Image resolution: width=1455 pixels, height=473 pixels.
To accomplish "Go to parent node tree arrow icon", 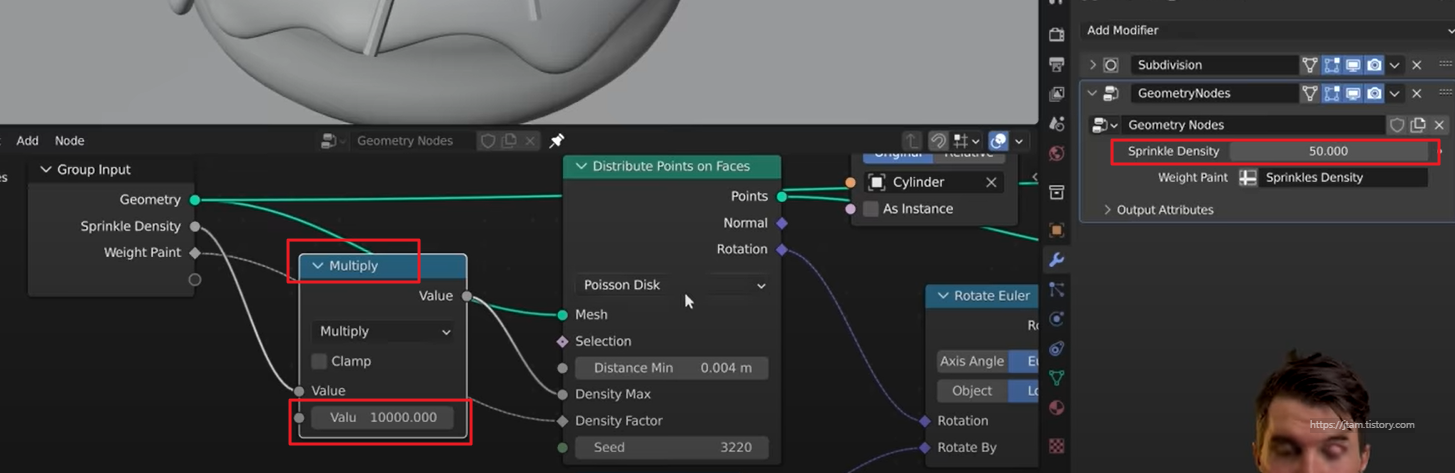I will pyautogui.click(x=911, y=141).
